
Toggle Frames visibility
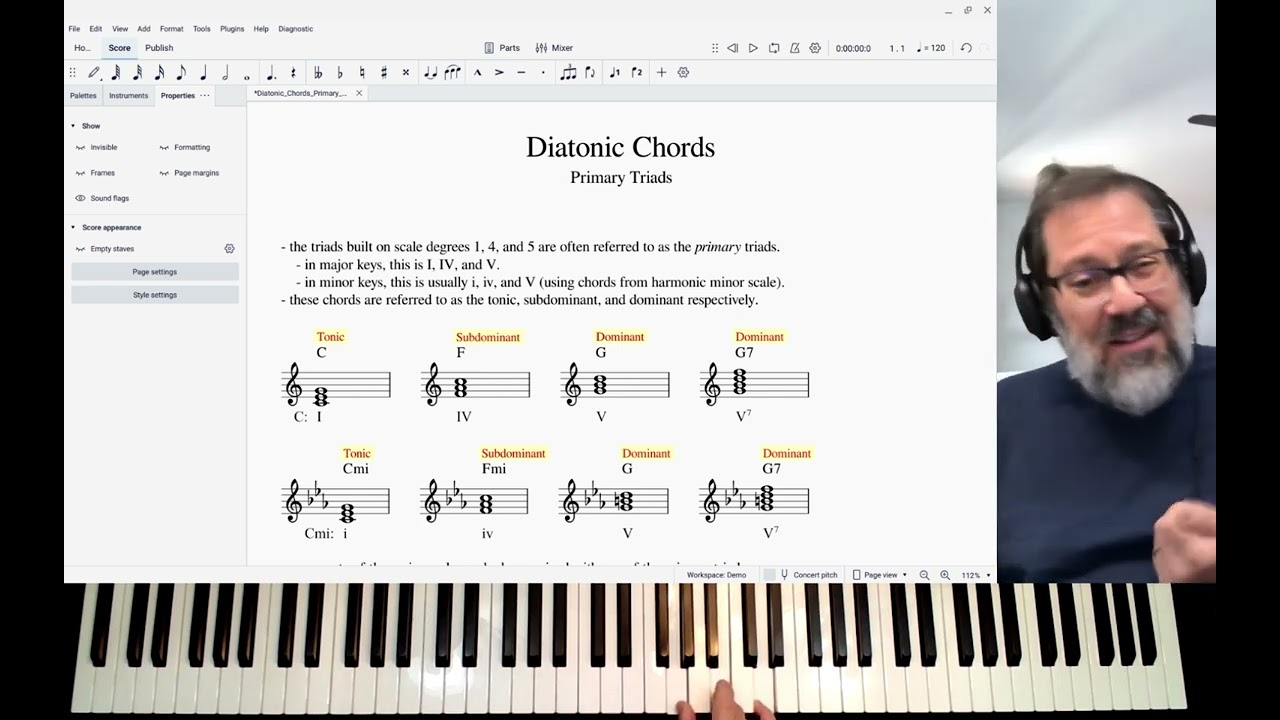pos(95,173)
